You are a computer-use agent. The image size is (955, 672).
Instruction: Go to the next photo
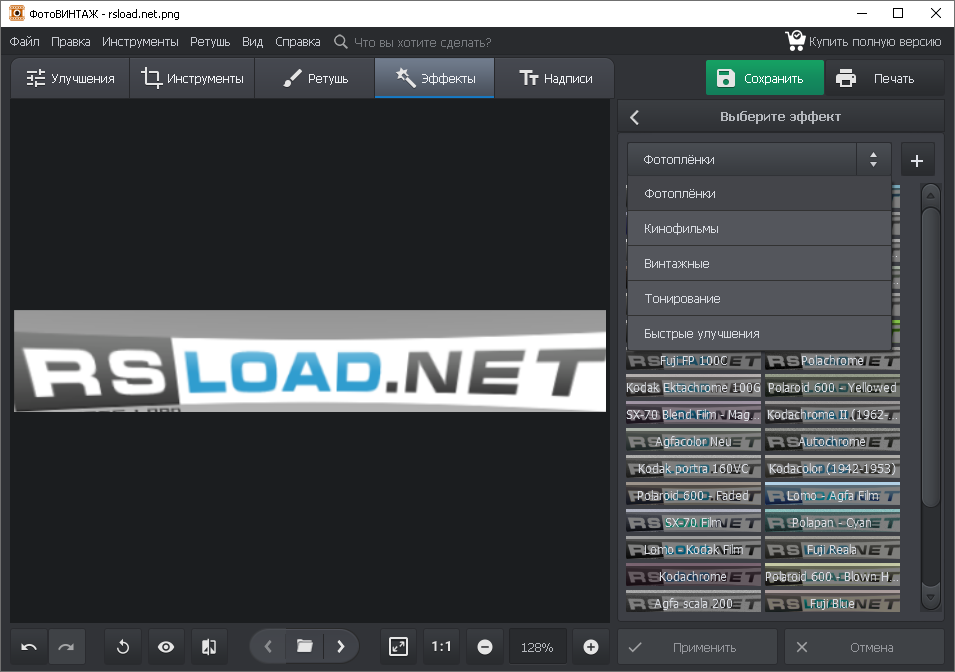click(x=341, y=646)
